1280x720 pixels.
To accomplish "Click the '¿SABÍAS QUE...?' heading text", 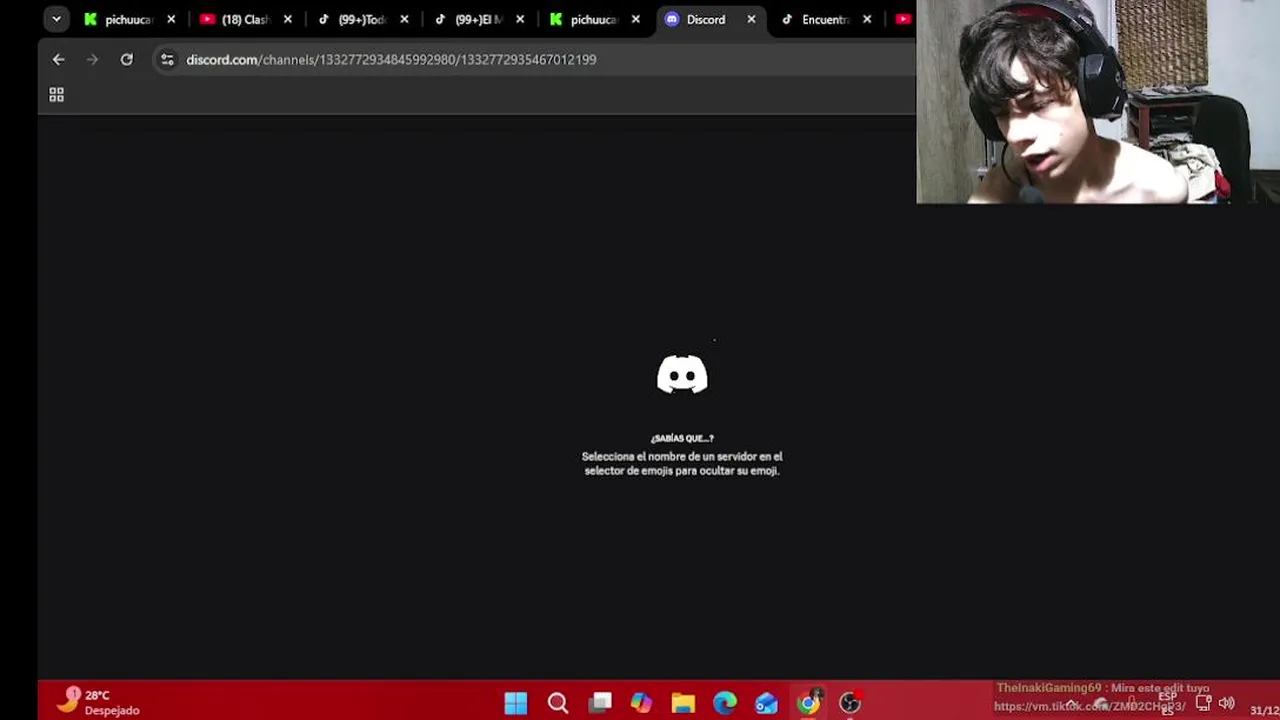I will click(682, 438).
